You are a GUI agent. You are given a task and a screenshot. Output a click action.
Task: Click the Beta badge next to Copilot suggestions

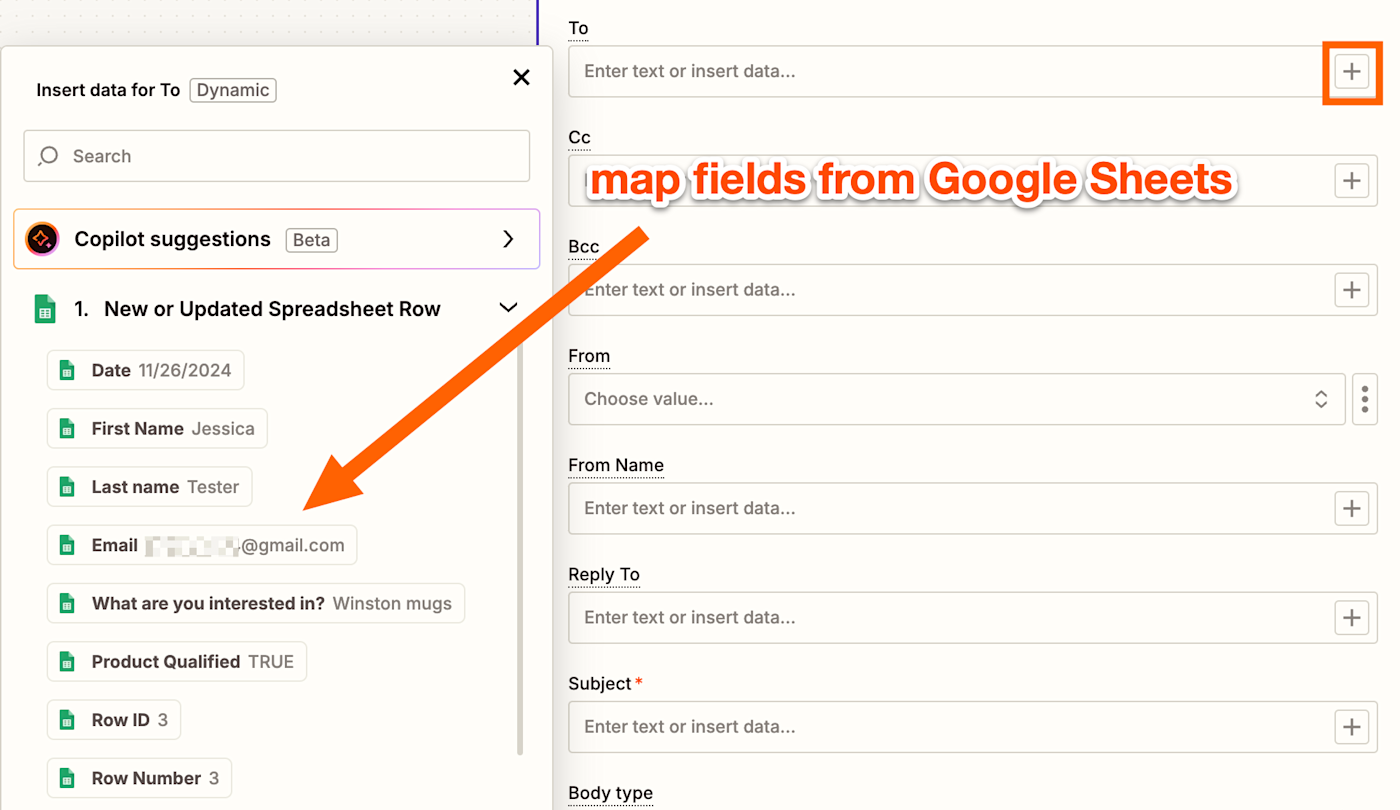pyautogui.click(x=312, y=240)
